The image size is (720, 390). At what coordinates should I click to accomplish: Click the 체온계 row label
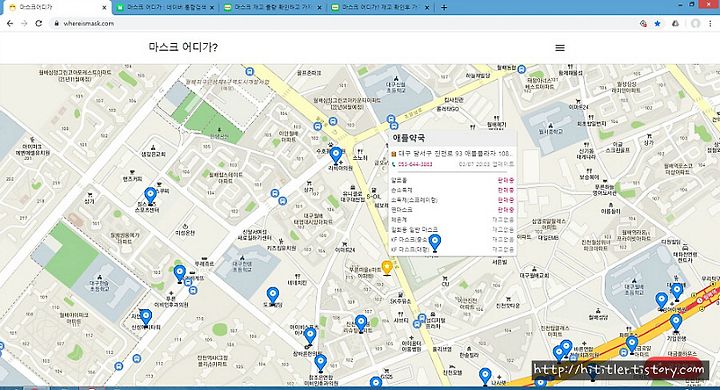point(399,220)
